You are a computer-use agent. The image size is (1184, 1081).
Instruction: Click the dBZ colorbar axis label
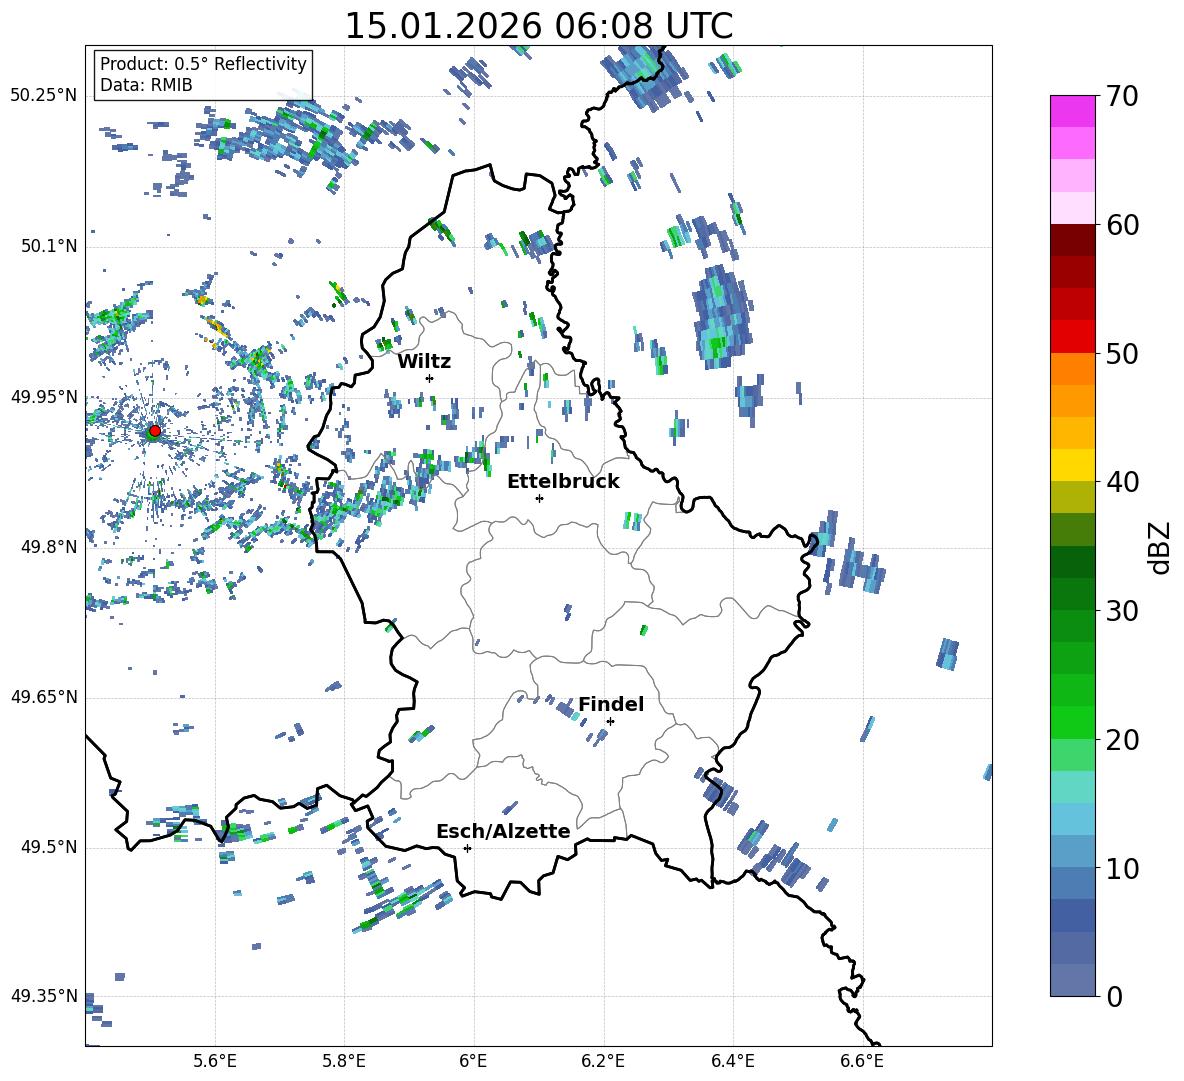pyautogui.click(x=1159, y=547)
